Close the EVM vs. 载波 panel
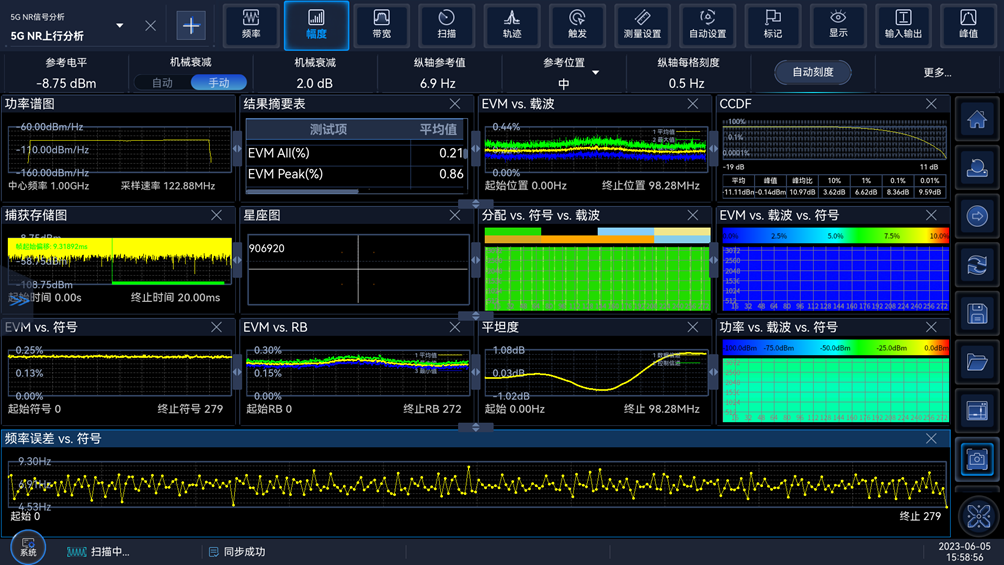Image resolution: width=1004 pixels, height=565 pixels. tap(693, 104)
